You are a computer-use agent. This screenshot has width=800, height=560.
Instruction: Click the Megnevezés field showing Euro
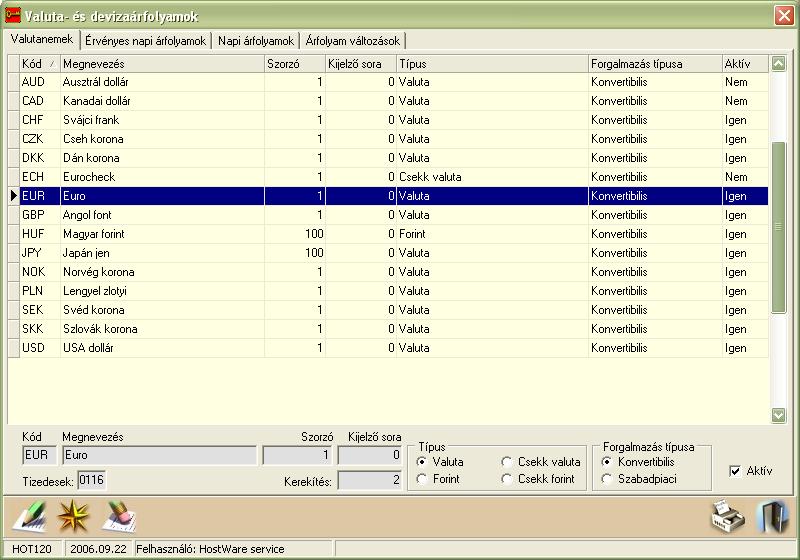[x=159, y=455]
